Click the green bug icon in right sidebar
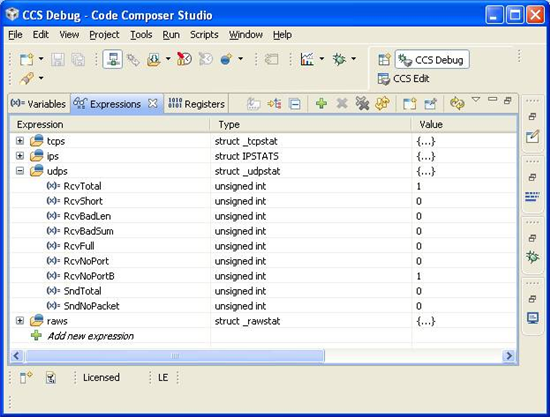This screenshot has width=550, height=417. (532, 257)
